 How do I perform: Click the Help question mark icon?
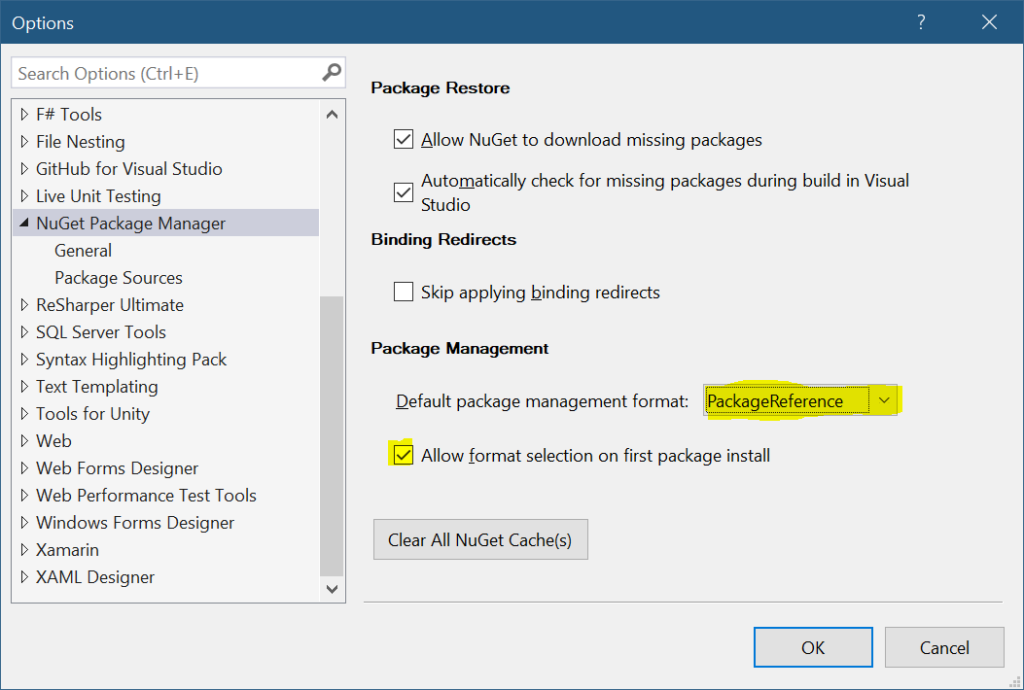click(x=920, y=22)
